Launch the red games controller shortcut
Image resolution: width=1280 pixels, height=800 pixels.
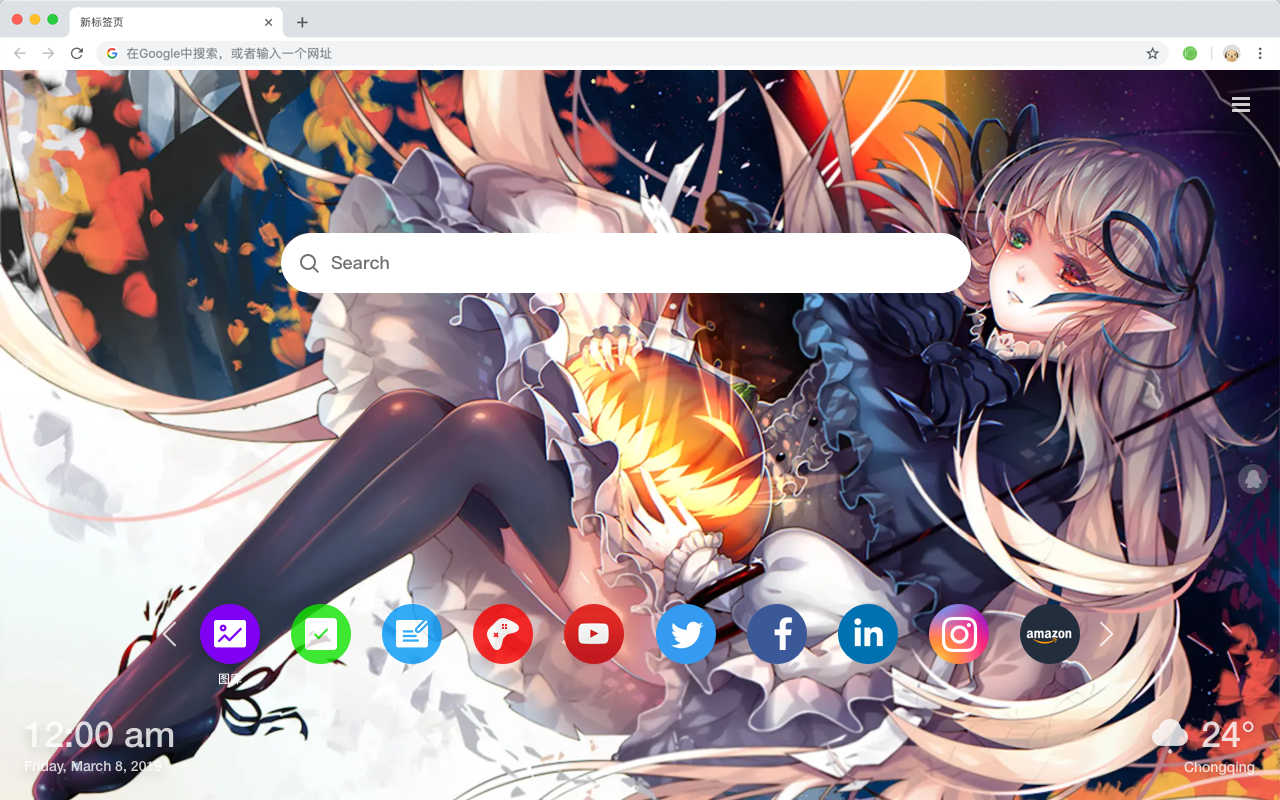[x=503, y=634]
